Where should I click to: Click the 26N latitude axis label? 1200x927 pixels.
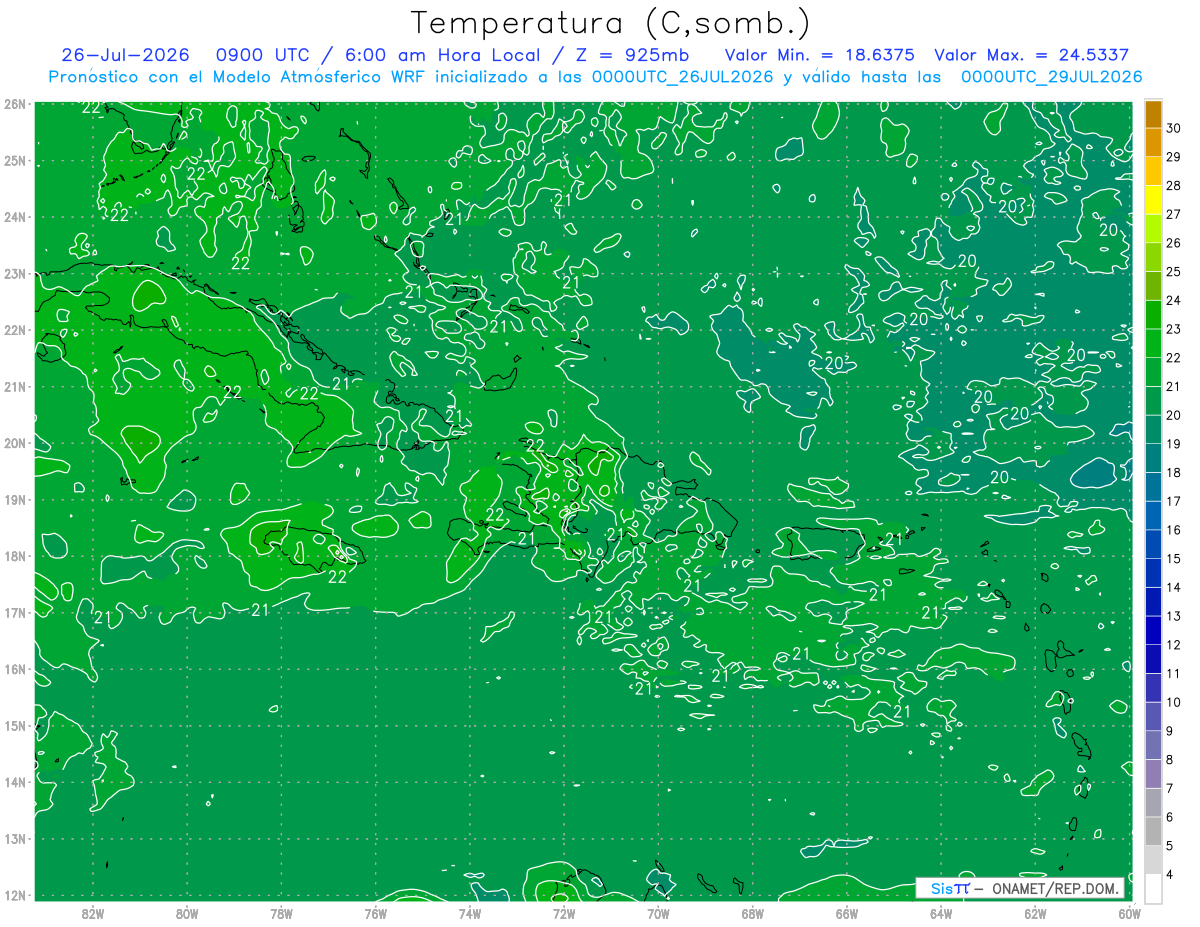coord(14,104)
